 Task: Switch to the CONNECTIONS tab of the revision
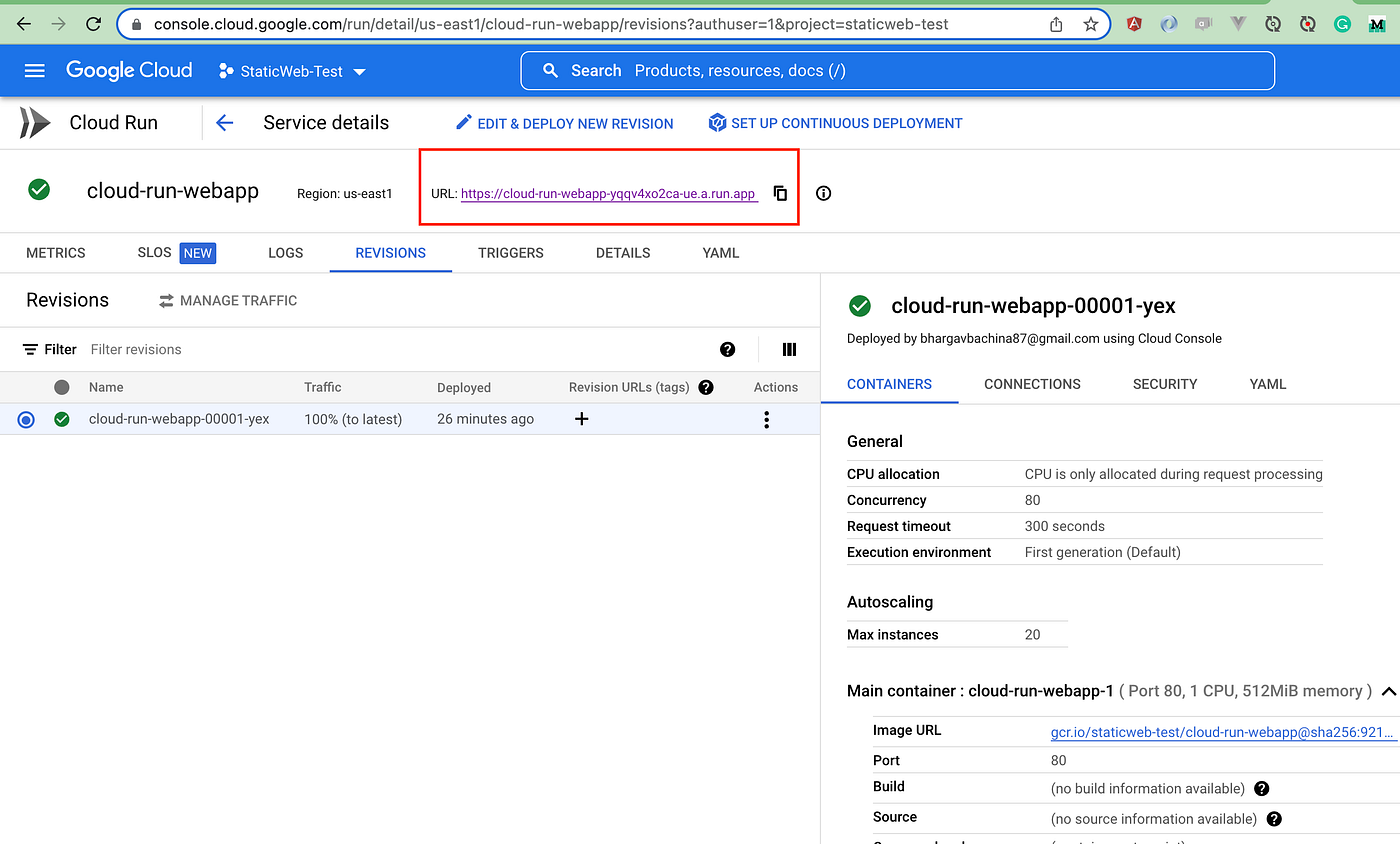1032,384
